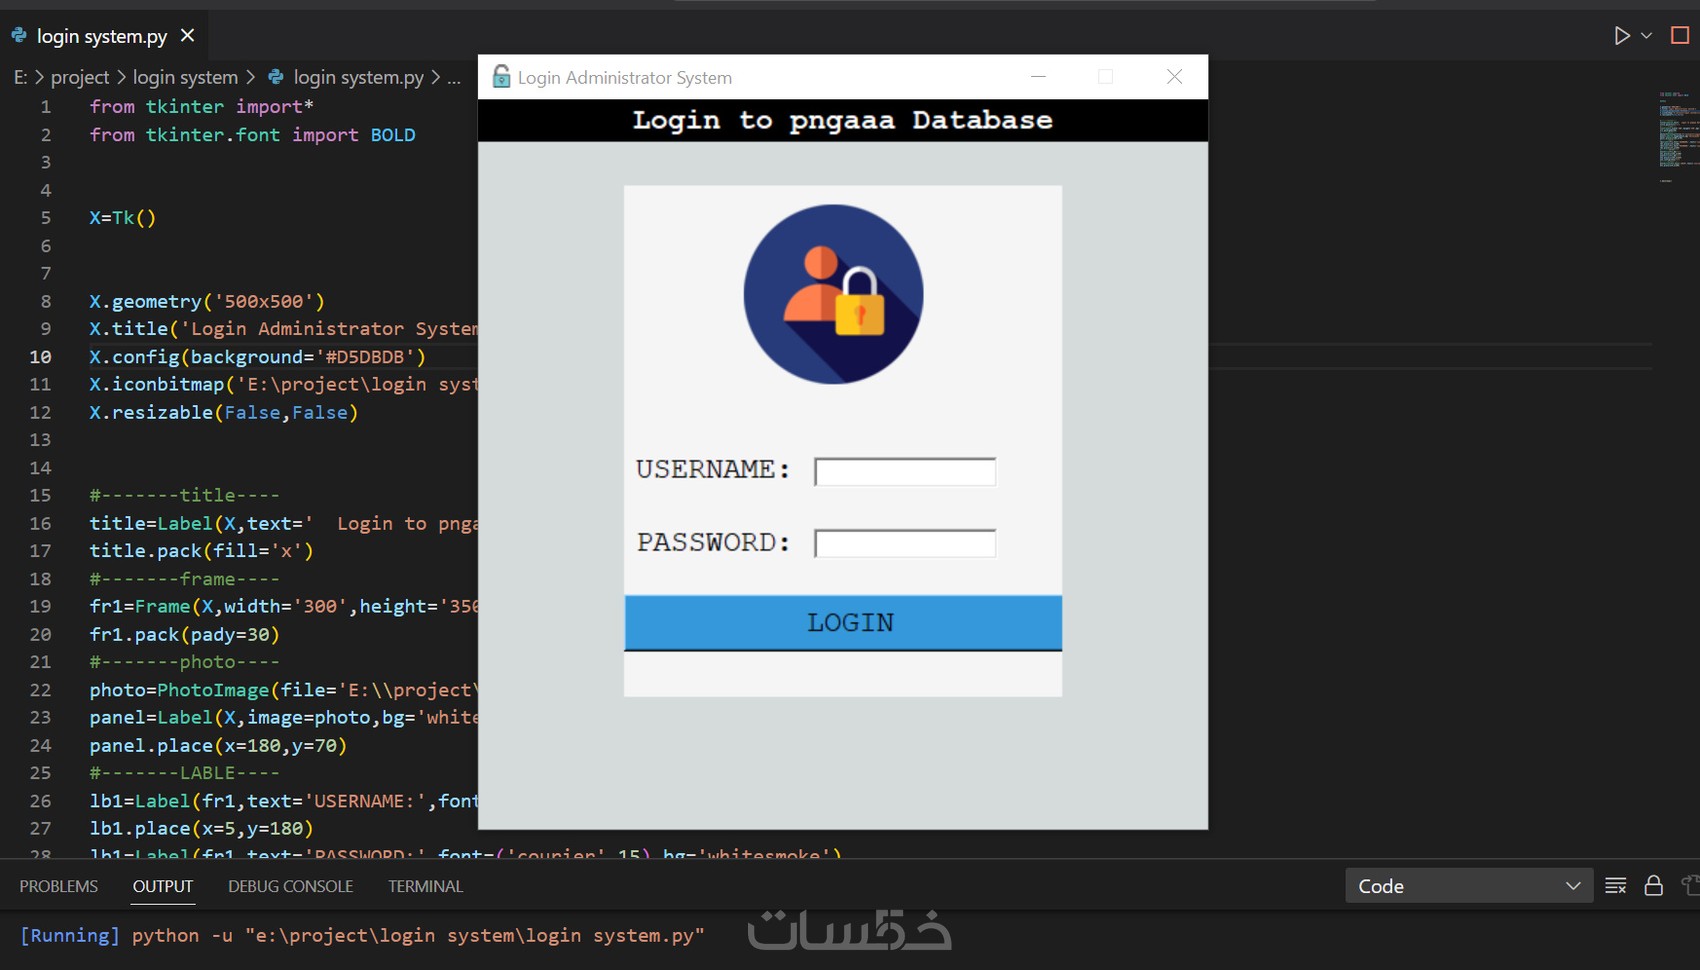This screenshot has width=1700, height=970.
Task: Click the 'PASSWORD:' label in the form
Action: coord(713,542)
